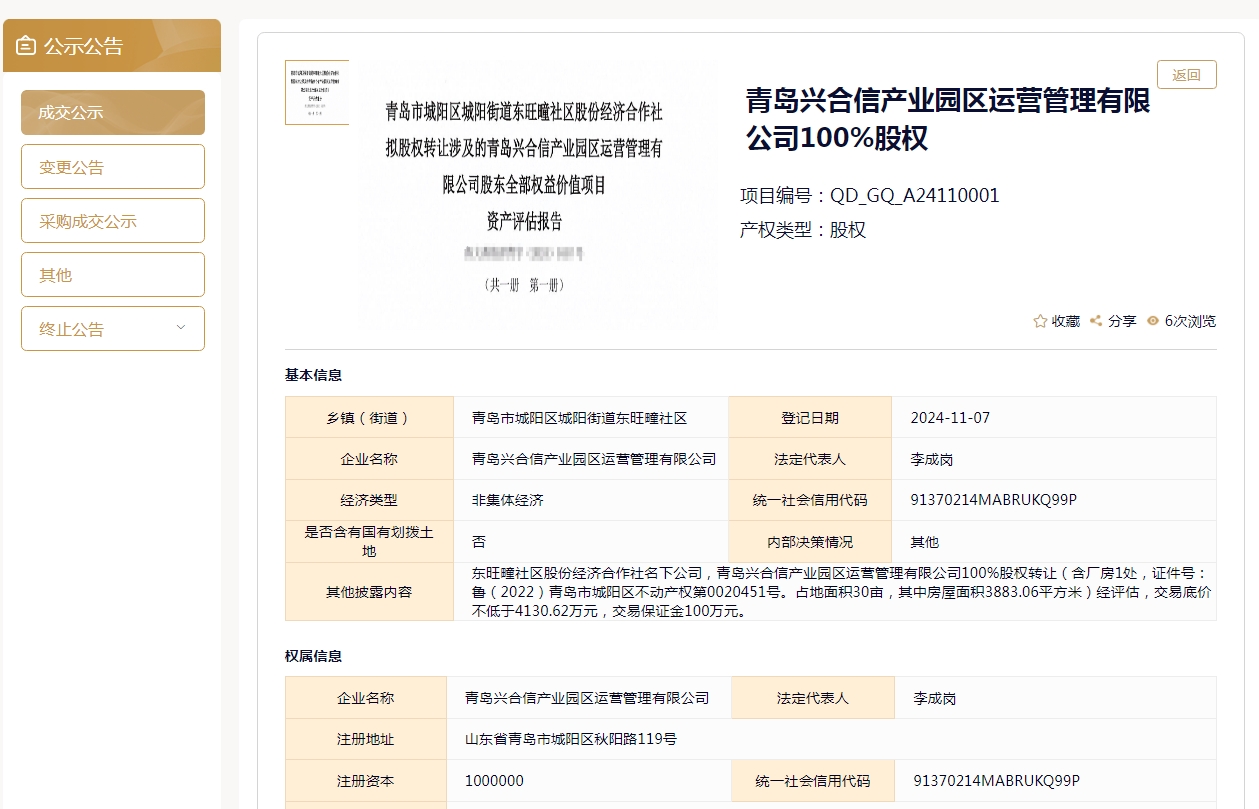
Task: Click the share icon beside 分享
Action: (x=1096, y=321)
